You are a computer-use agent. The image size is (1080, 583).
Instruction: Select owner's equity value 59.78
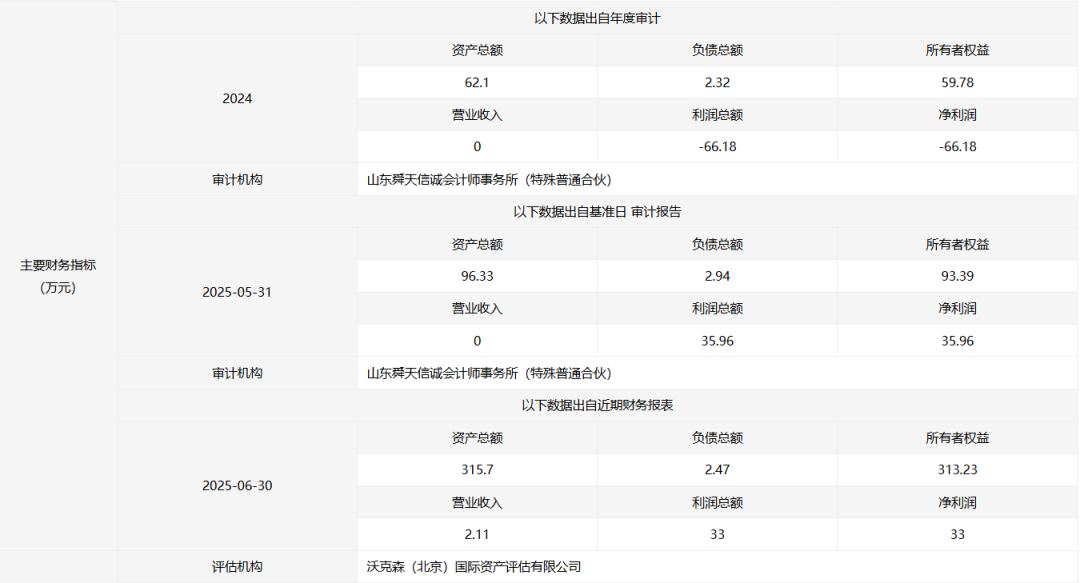click(x=957, y=82)
